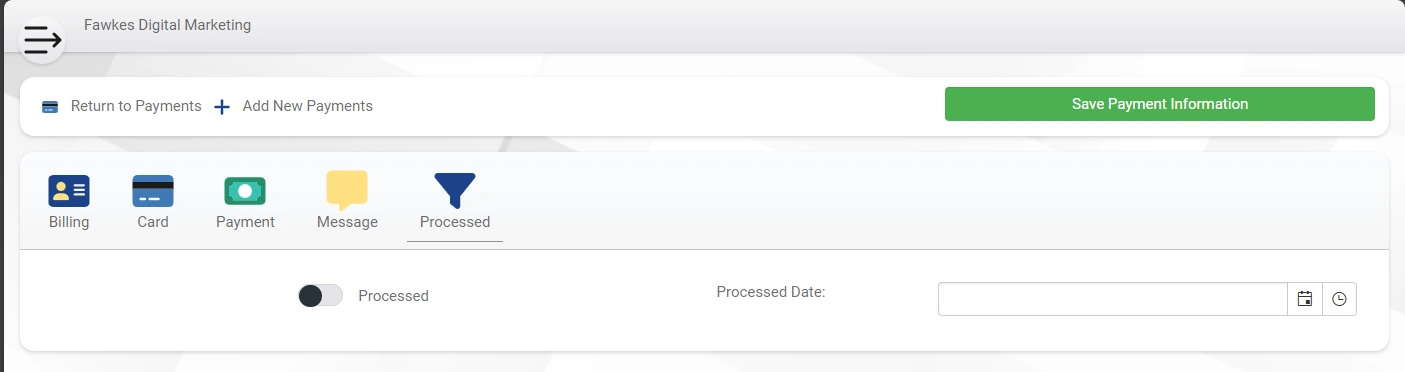Click the Add New Payments link
The image size is (1405, 372).
click(308, 106)
